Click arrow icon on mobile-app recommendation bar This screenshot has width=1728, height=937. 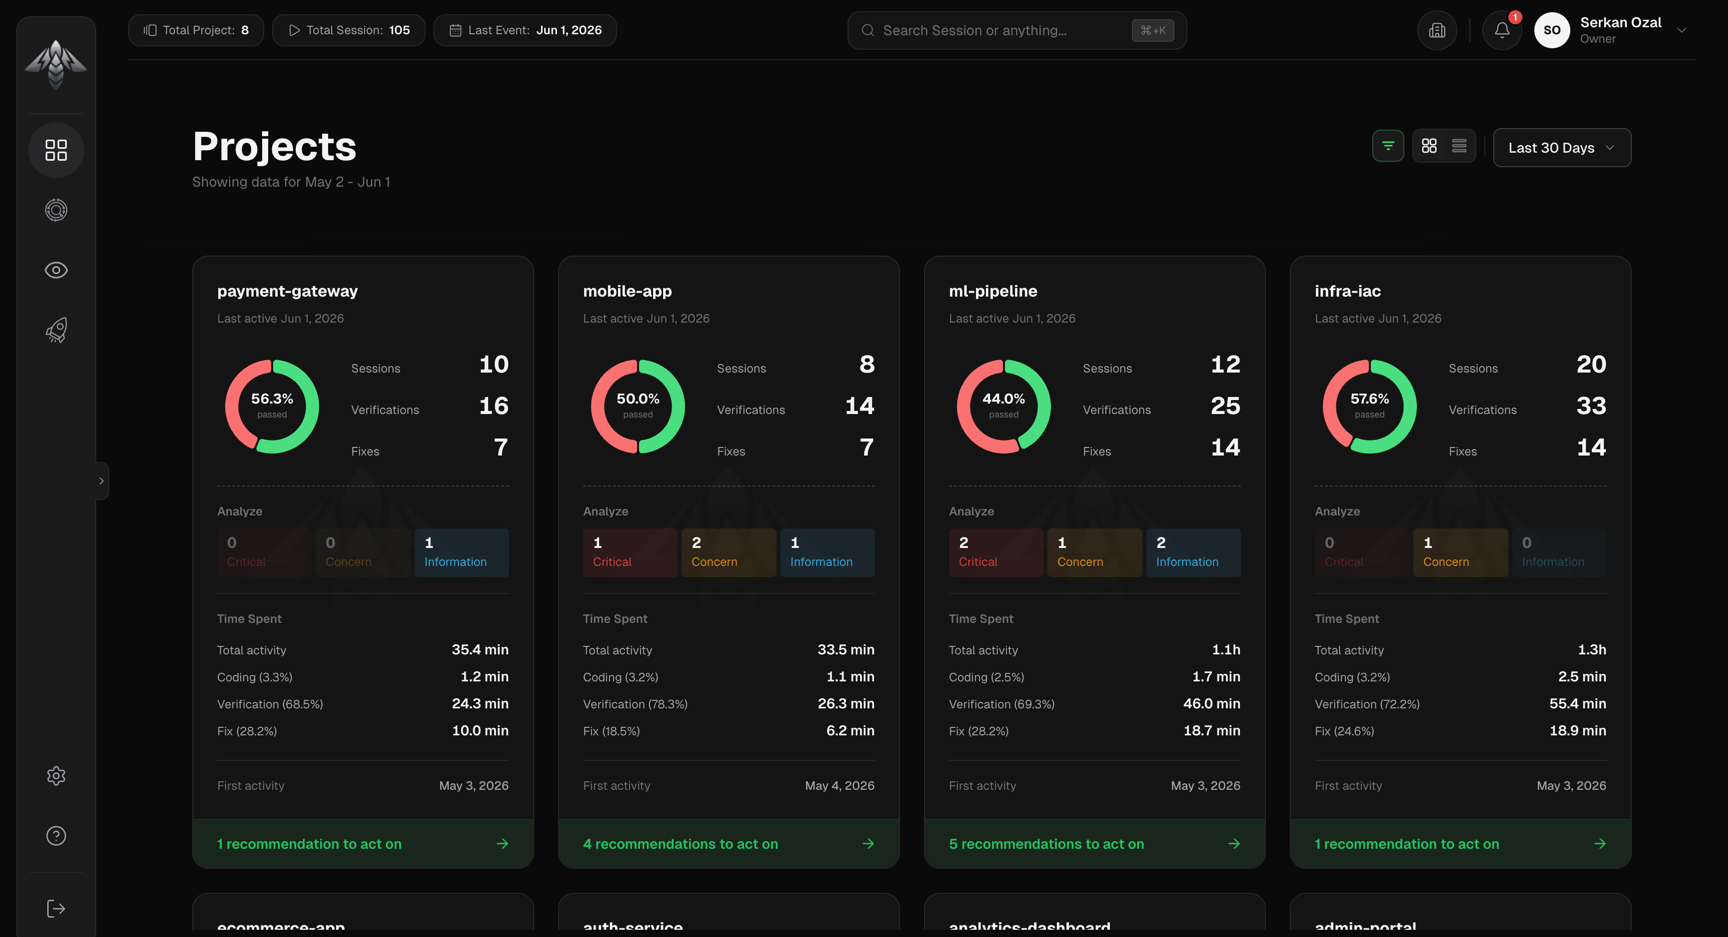point(868,844)
